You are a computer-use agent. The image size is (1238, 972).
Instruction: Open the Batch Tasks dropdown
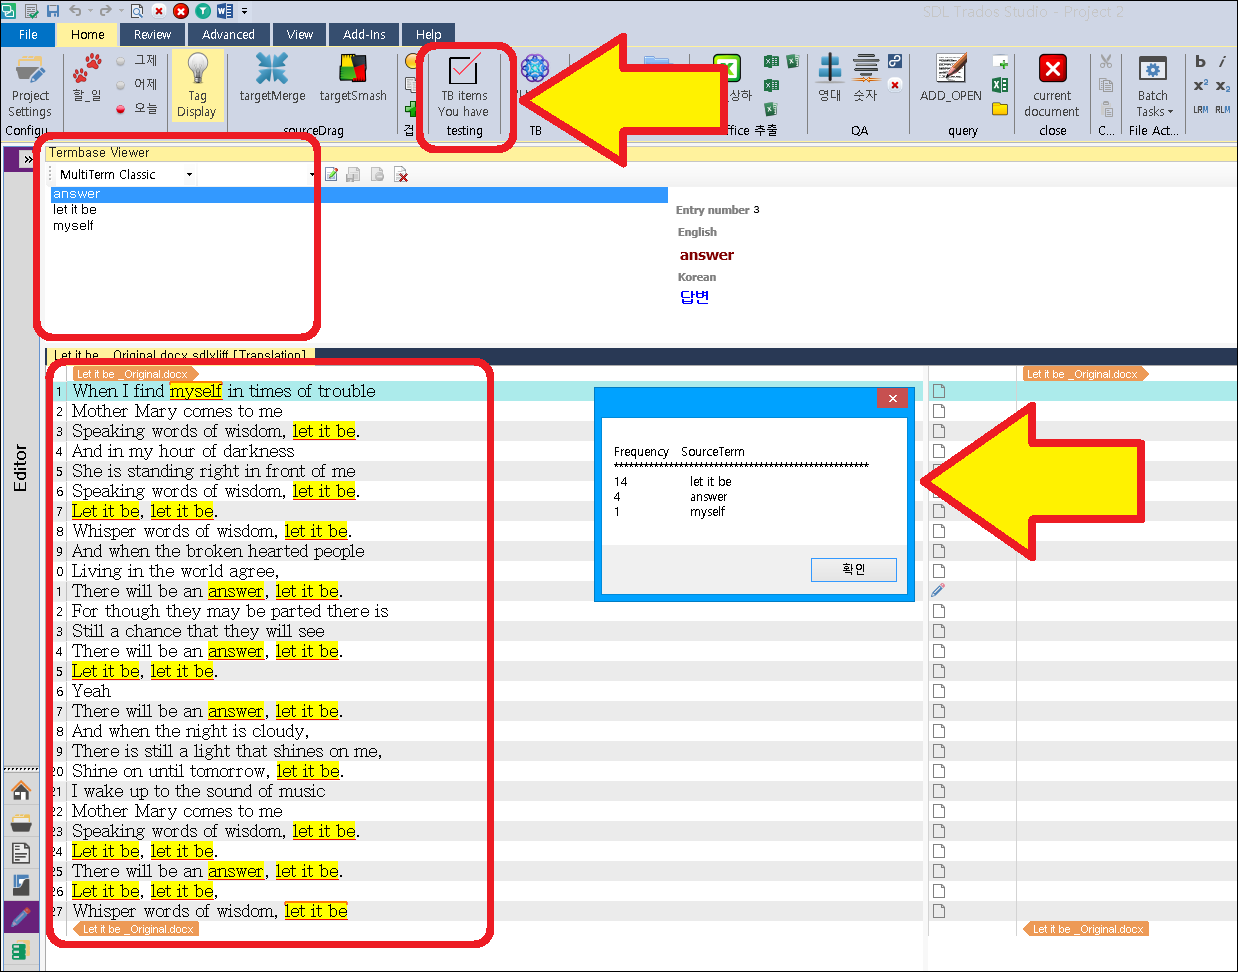(1153, 87)
